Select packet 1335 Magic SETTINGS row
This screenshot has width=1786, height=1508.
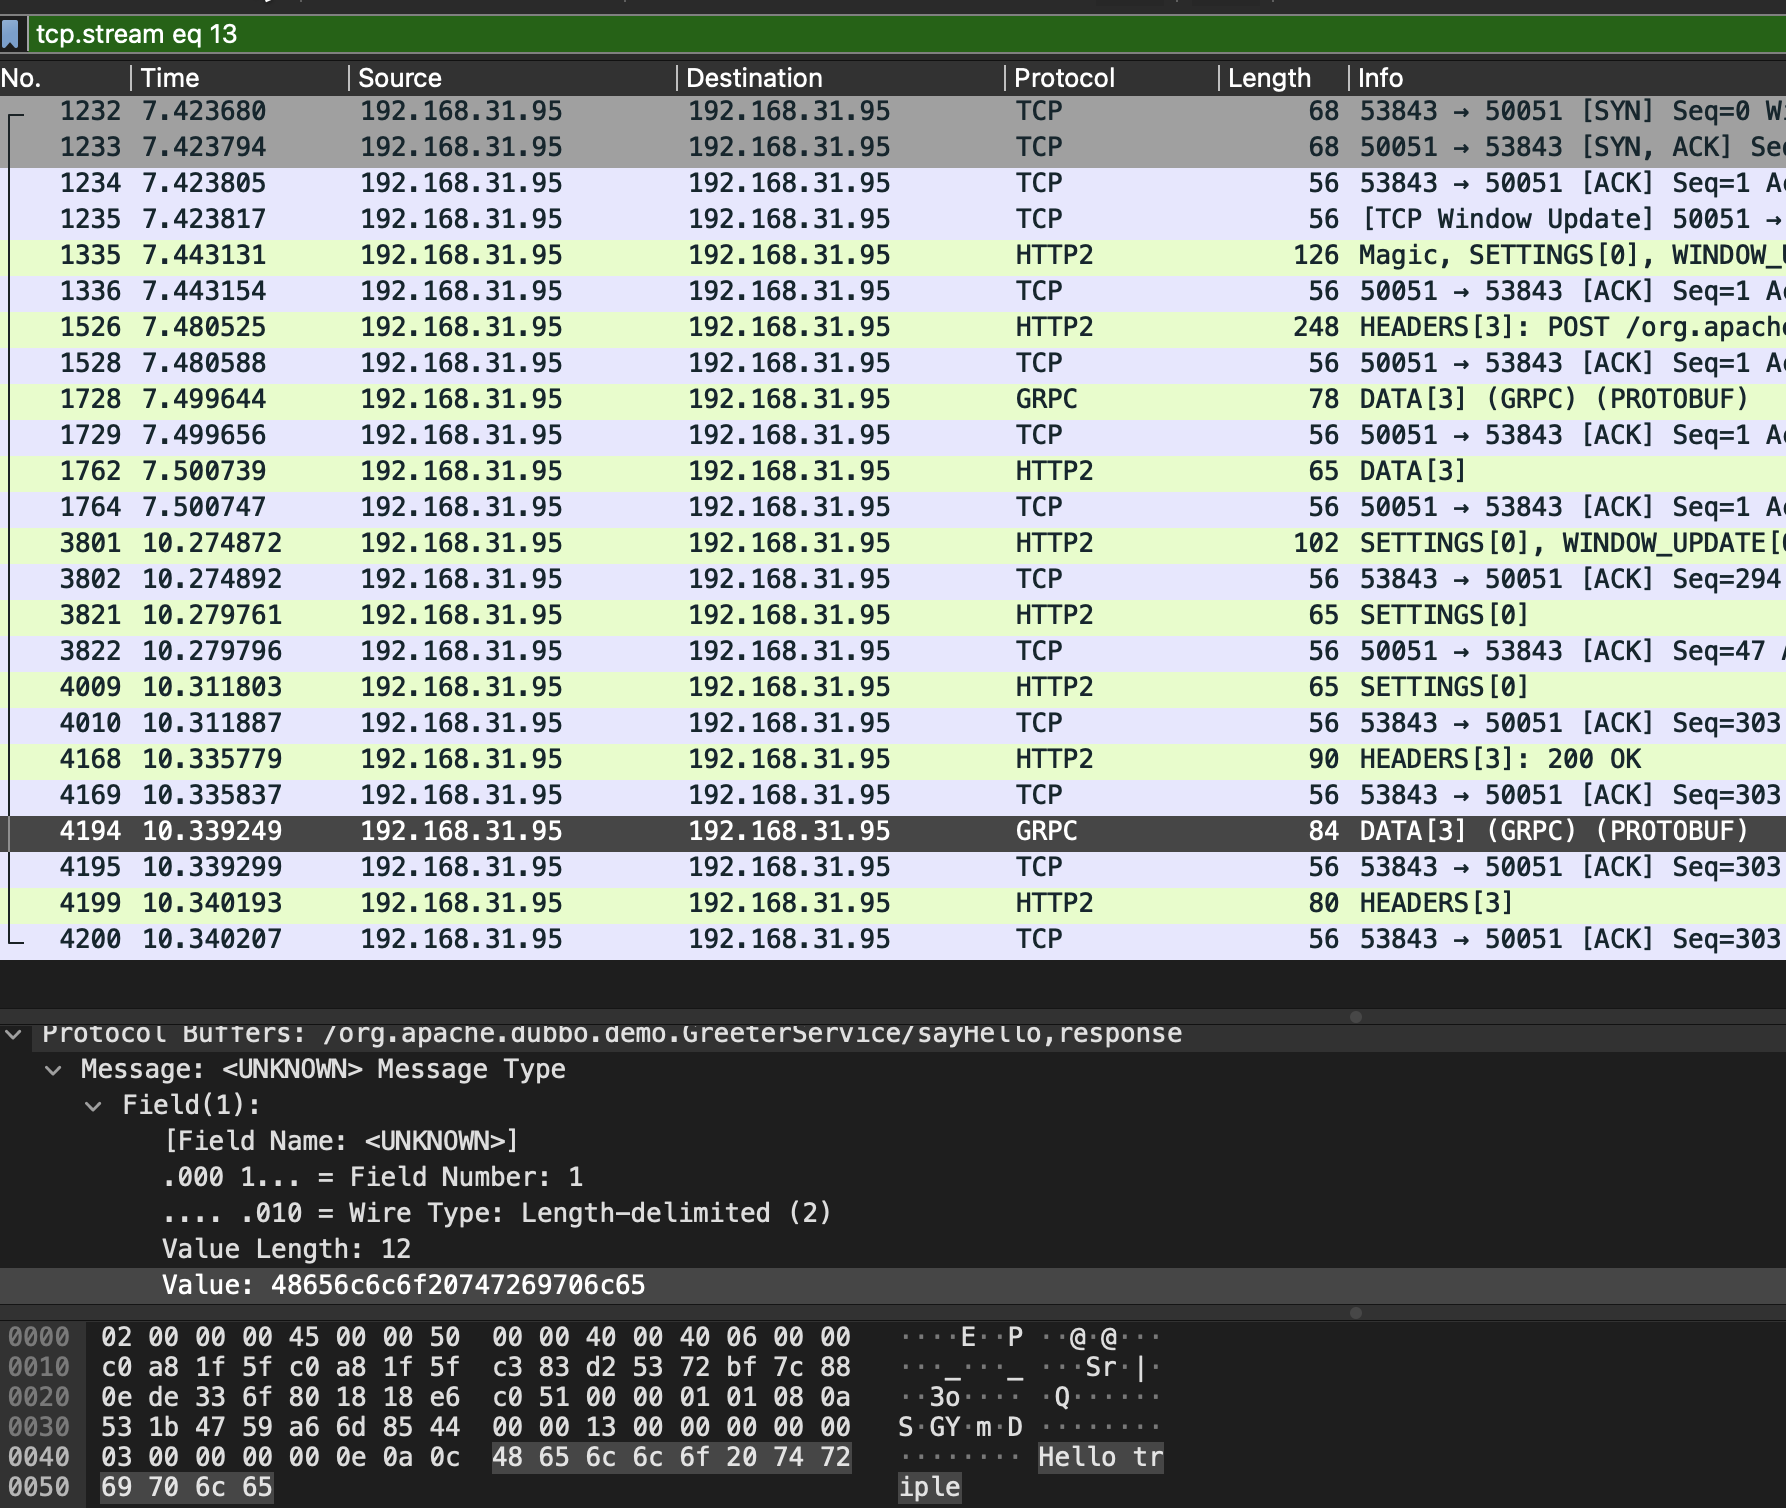tap(893, 255)
